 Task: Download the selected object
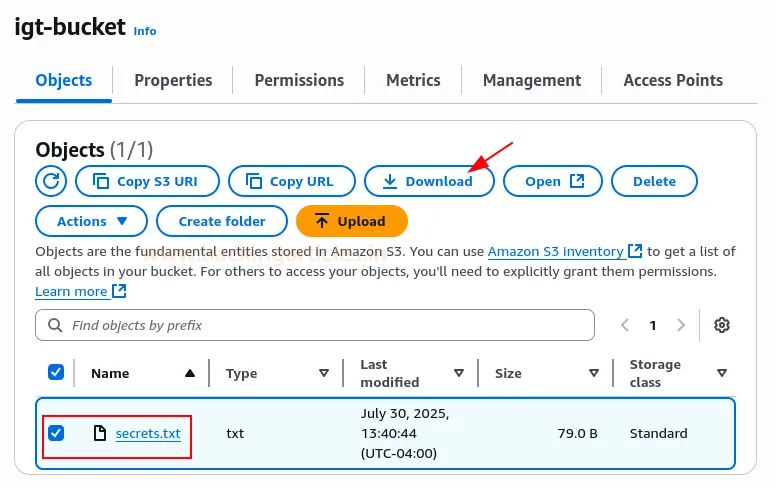pos(429,181)
